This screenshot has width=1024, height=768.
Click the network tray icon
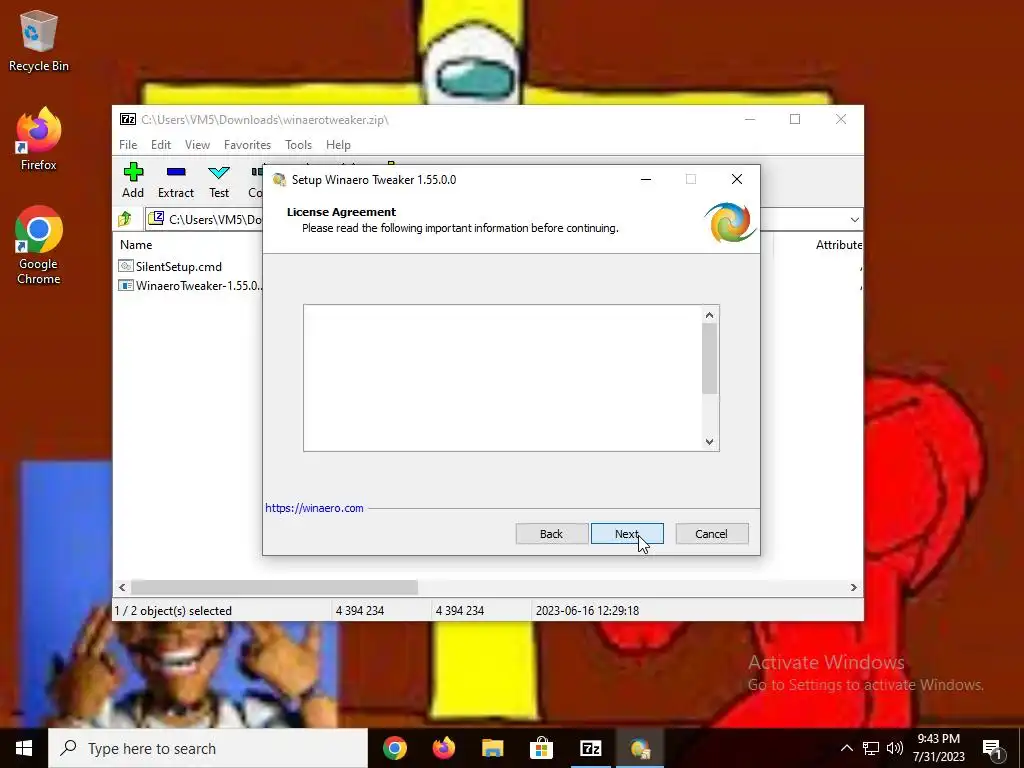[x=871, y=748]
